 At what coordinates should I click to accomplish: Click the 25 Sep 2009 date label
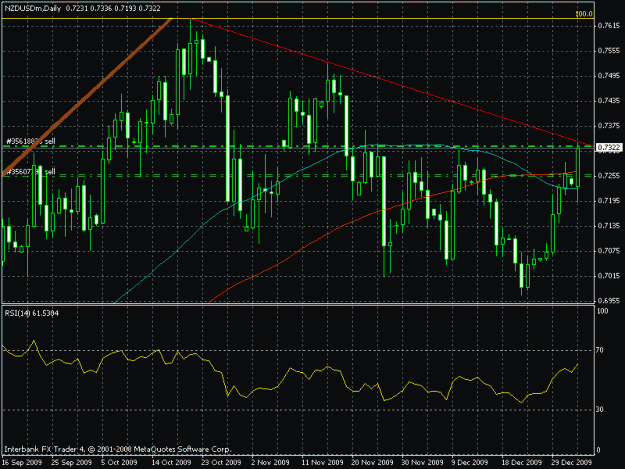tap(71, 462)
